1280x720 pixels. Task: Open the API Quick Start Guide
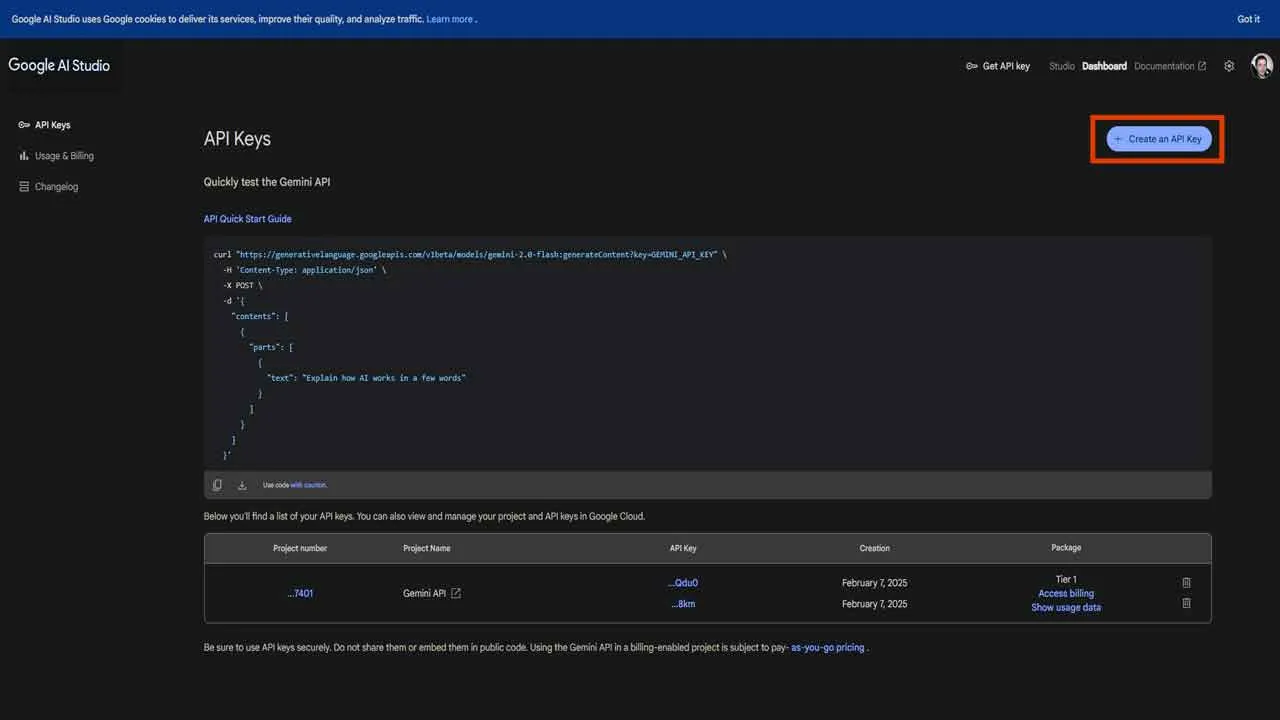[248, 219]
